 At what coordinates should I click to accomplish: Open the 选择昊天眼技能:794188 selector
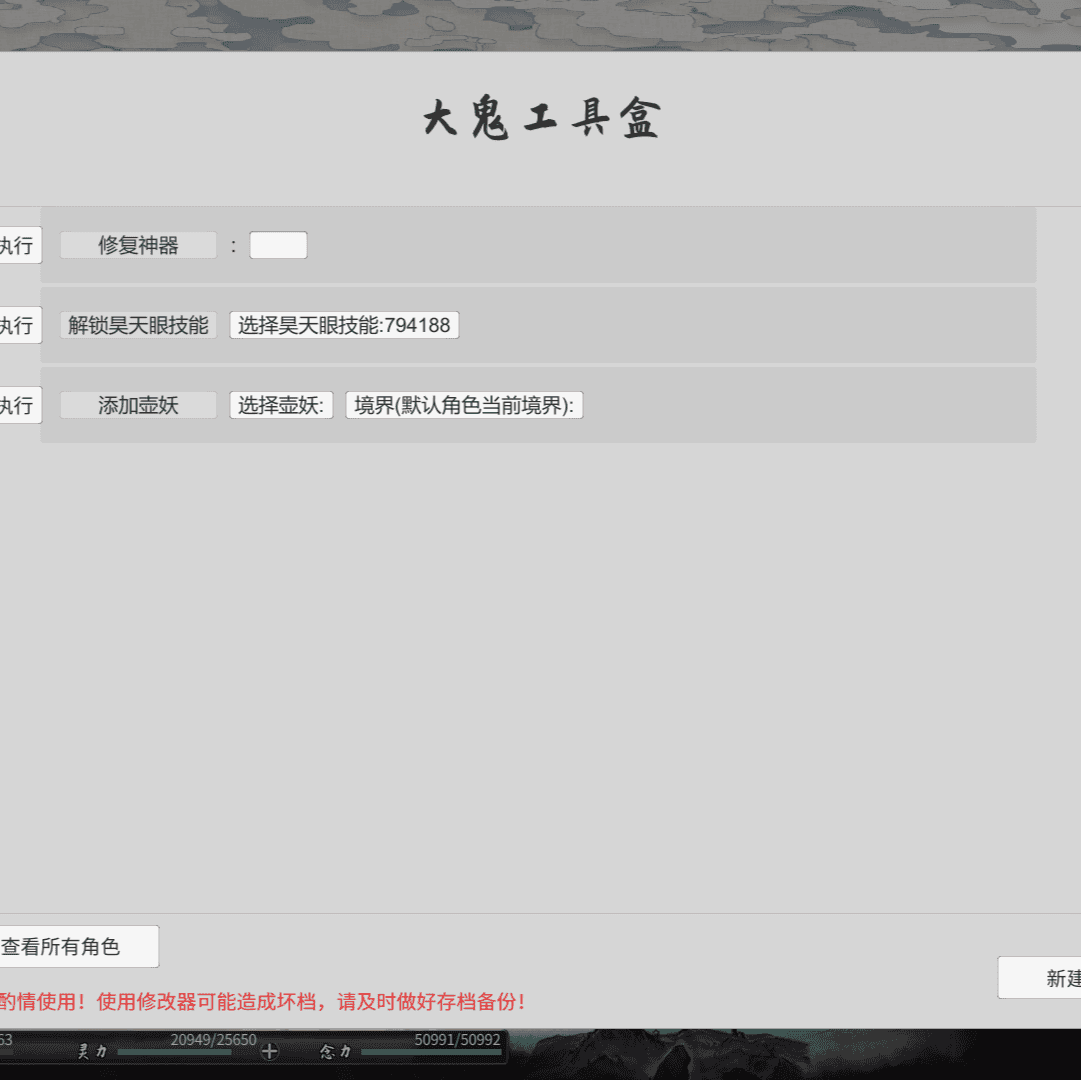pyautogui.click(x=344, y=325)
